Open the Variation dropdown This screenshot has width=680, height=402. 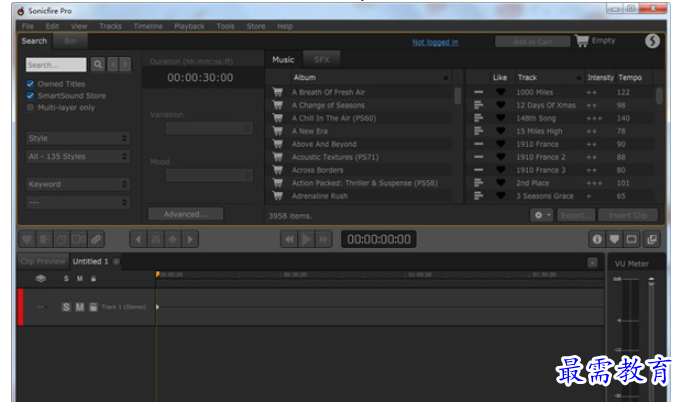(209, 128)
